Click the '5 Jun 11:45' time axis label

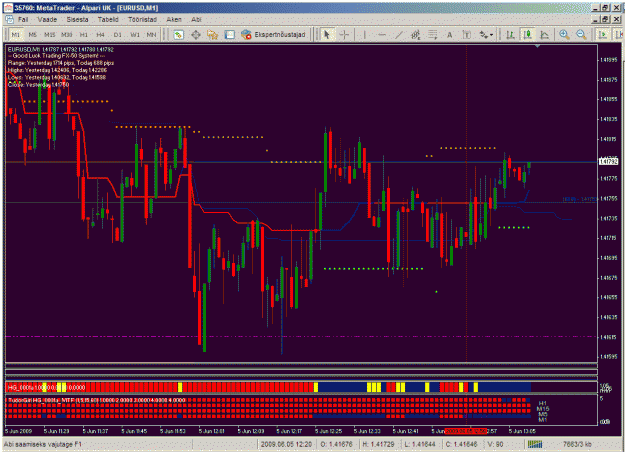tap(134, 431)
